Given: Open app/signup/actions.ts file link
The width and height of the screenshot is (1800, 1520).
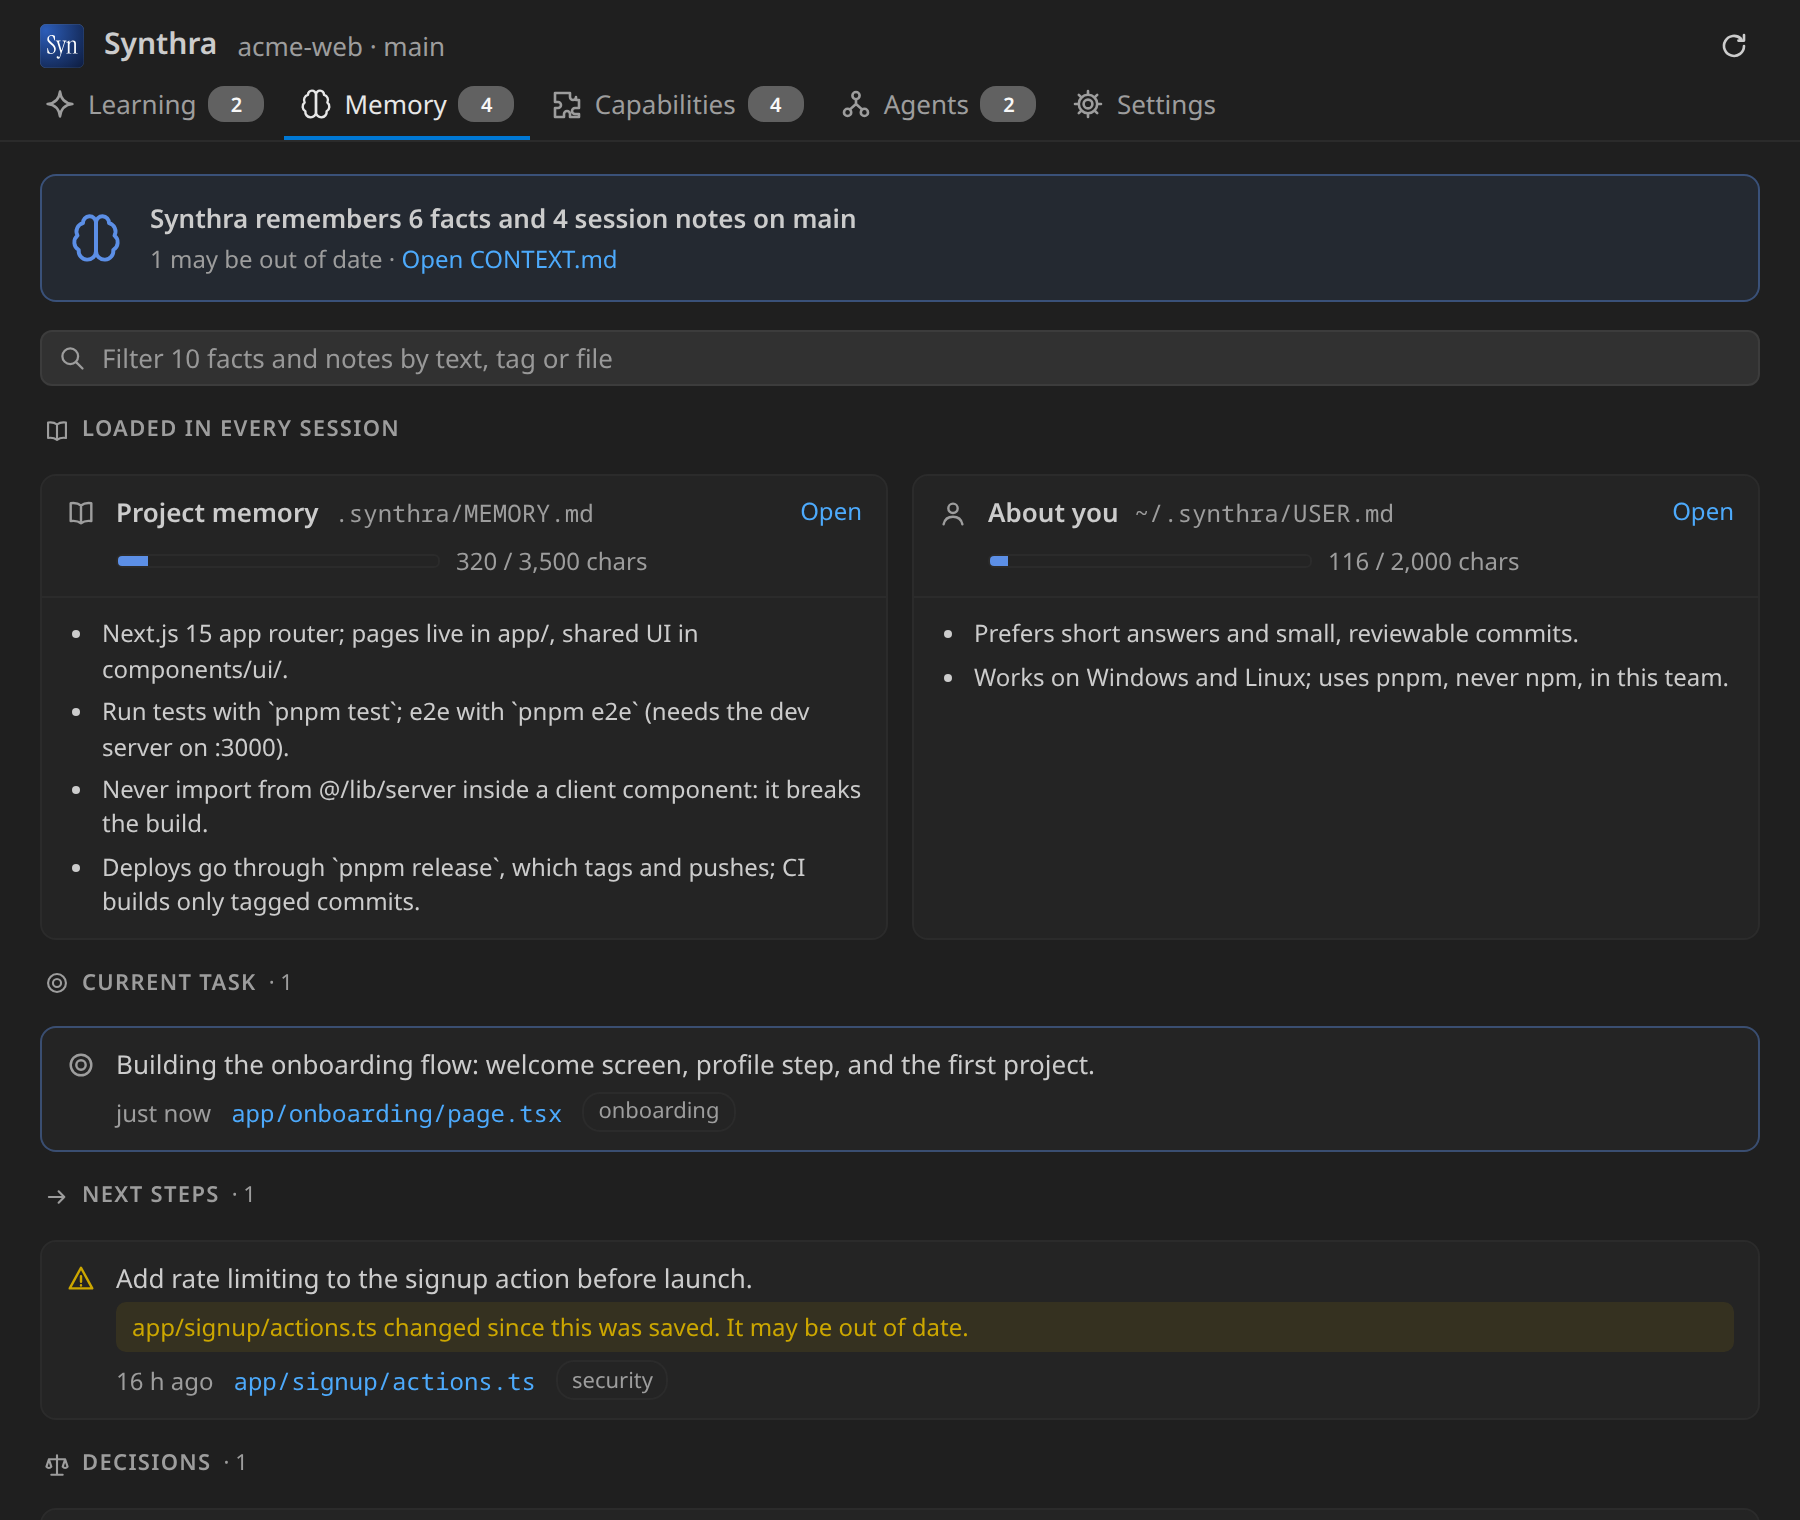Looking at the screenshot, I should pos(384,1382).
